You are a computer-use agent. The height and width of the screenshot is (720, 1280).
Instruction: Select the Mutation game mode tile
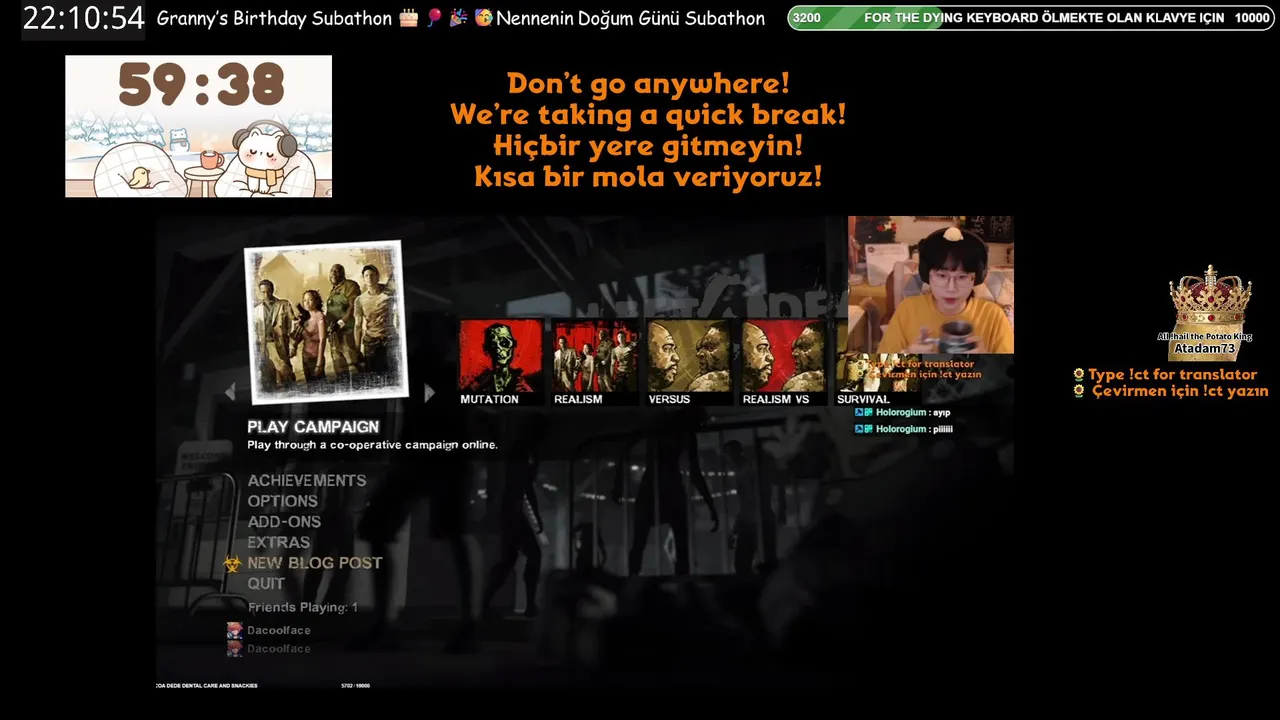click(500, 362)
